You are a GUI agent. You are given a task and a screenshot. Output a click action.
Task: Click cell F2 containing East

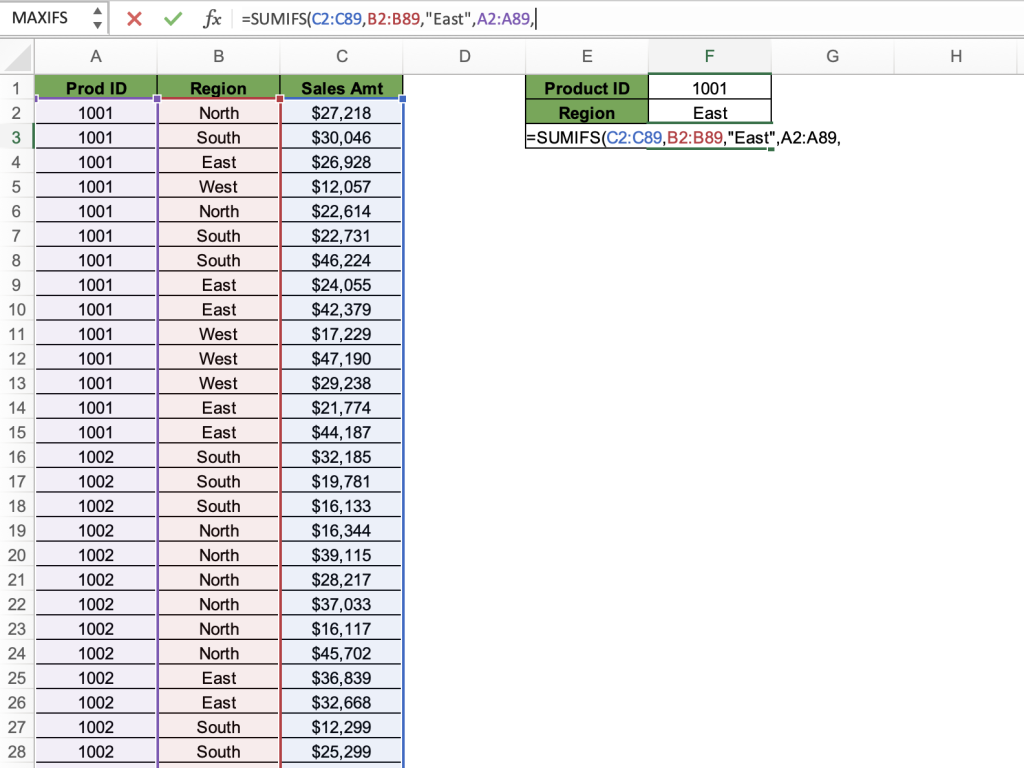[x=709, y=113]
